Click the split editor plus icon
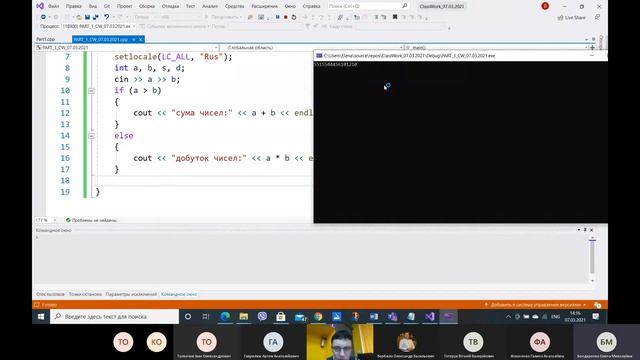This screenshot has height=360, width=640. click(593, 47)
